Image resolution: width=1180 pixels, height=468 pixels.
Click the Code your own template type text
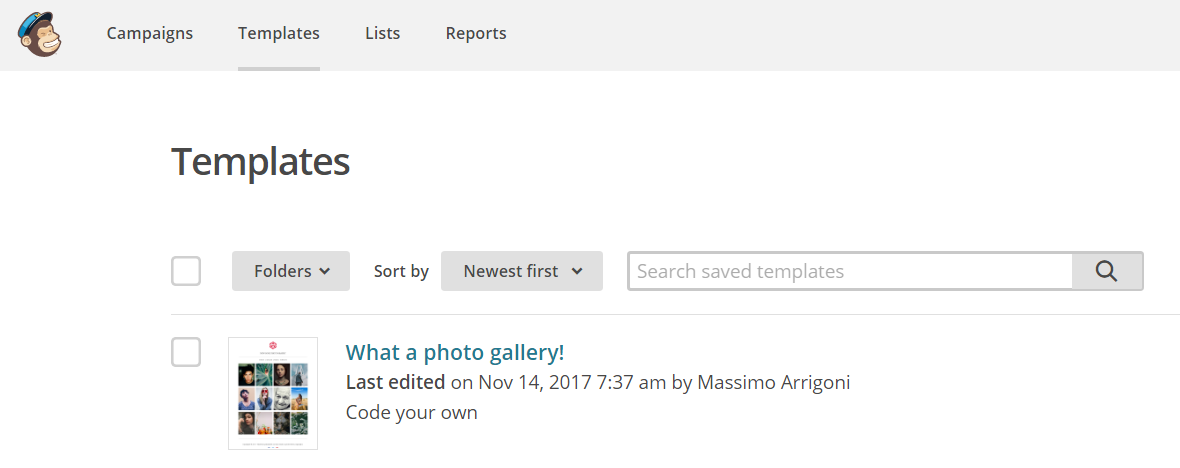coord(412,413)
